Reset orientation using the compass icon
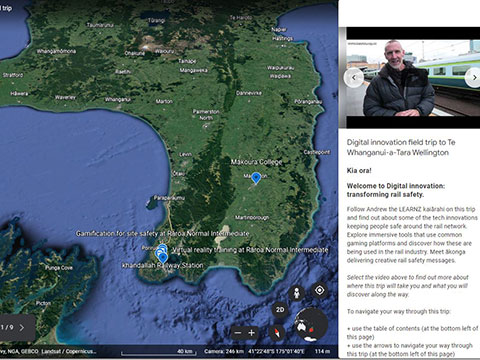480x360 pixels. coord(277,333)
